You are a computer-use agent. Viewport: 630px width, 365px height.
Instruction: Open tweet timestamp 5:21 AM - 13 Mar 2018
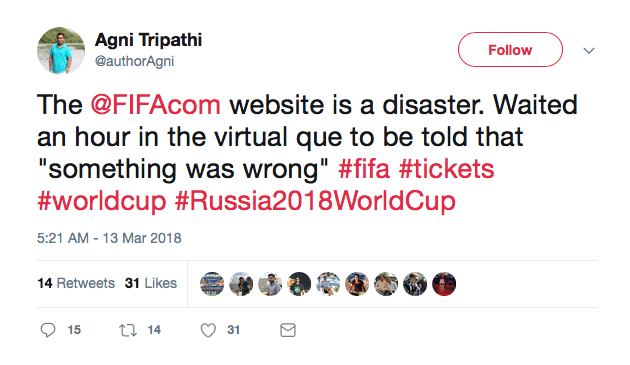pos(109,238)
